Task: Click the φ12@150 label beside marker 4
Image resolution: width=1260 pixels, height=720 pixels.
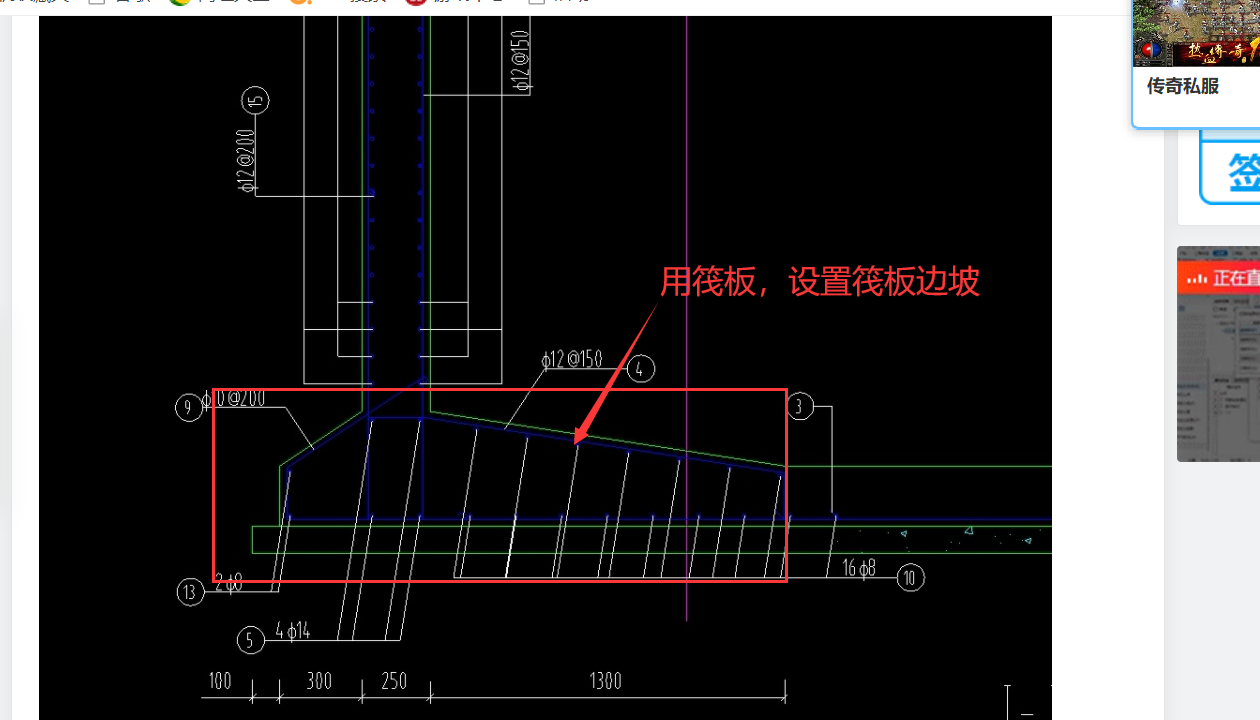Action: [572, 360]
